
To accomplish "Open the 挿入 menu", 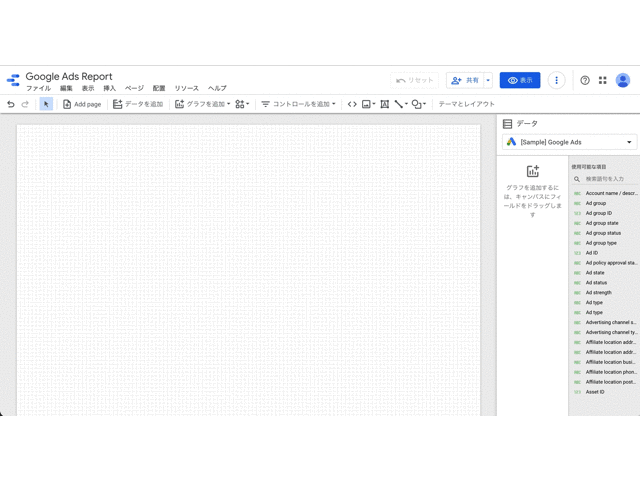I will 110,89.
